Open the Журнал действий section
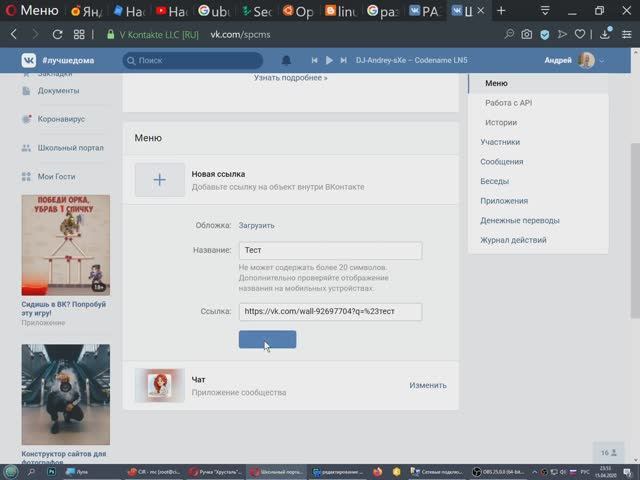Screen dimensions: 640x480 (513, 240)
